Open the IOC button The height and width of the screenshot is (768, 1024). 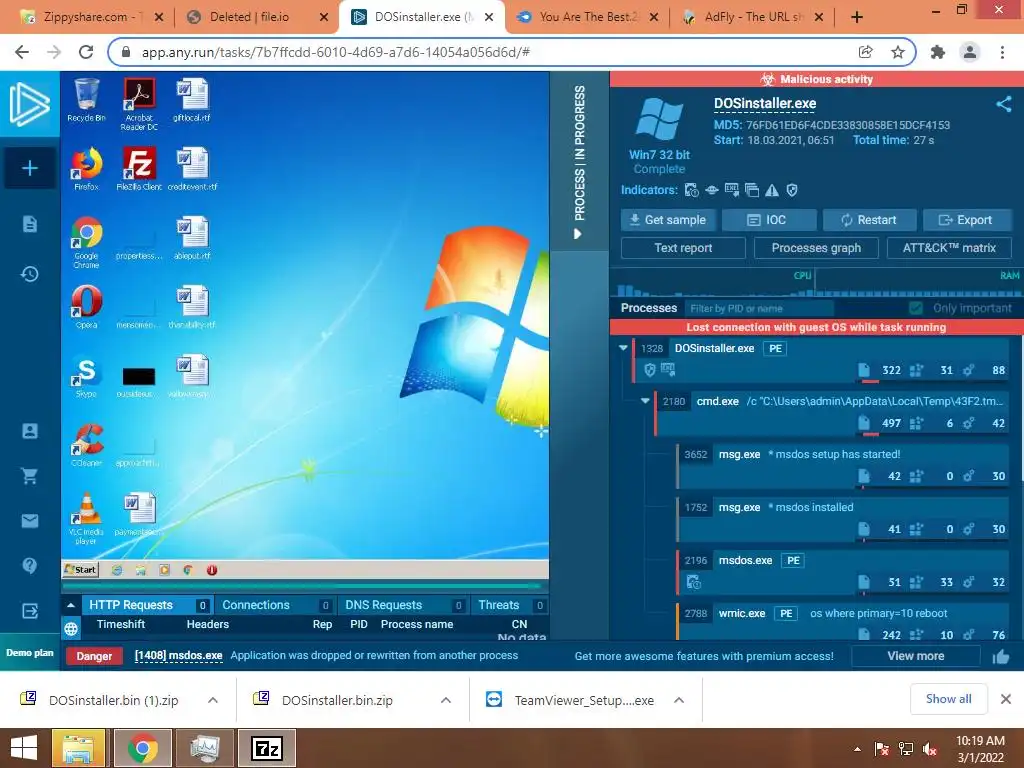769,220
